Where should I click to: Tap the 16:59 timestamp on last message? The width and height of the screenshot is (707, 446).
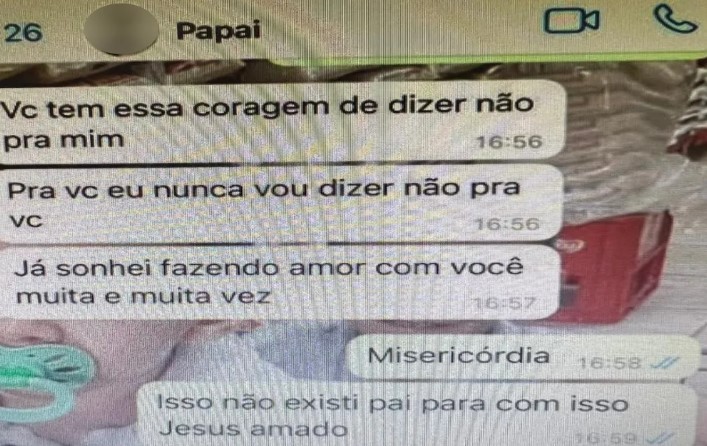point(606,438)
